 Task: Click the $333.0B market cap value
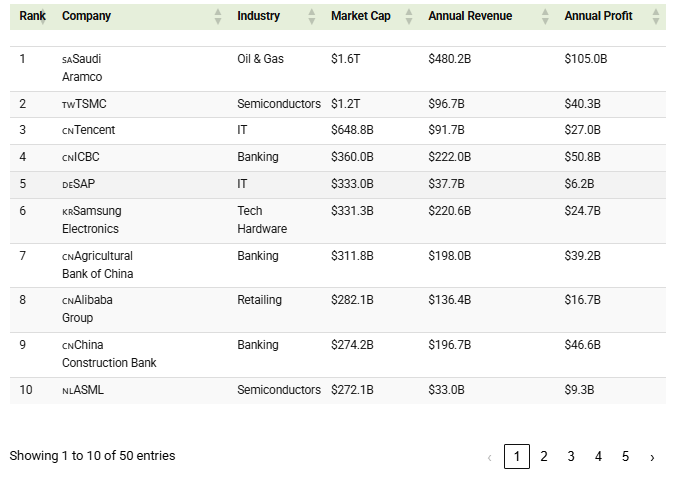352,184
